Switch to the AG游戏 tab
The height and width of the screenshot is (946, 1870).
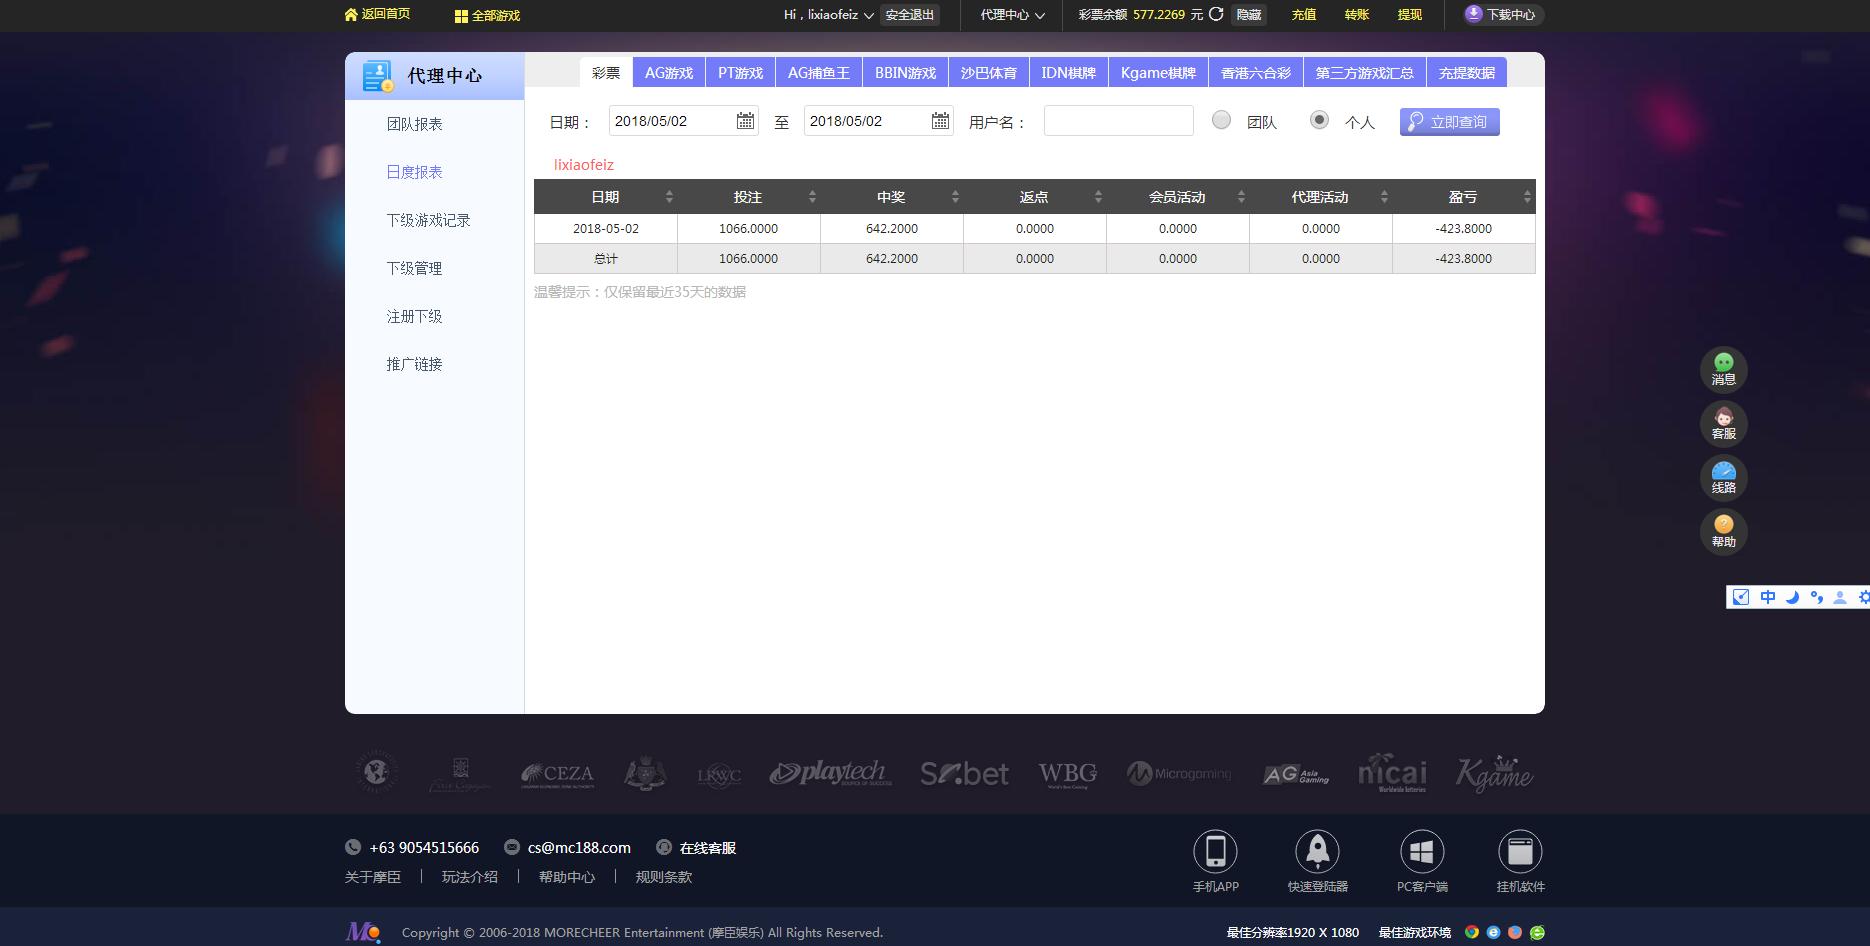point(669,71)
